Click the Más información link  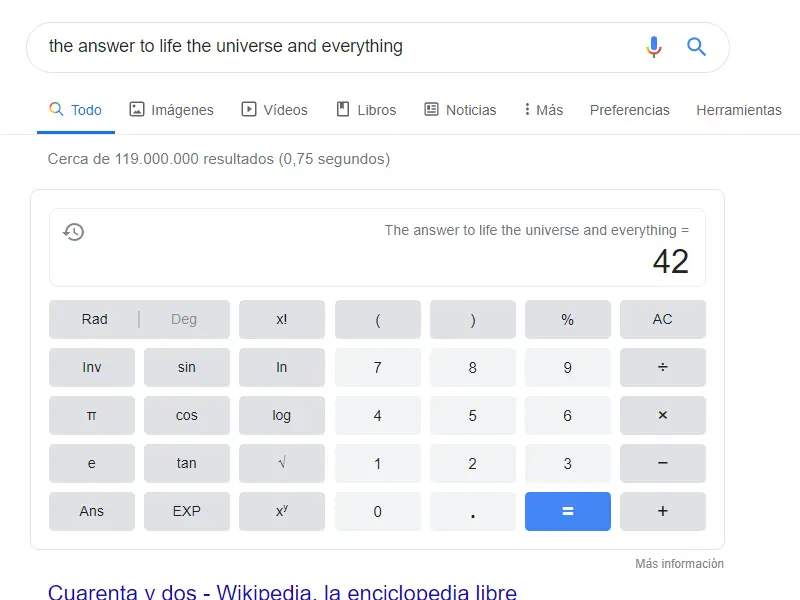[679, 564]
